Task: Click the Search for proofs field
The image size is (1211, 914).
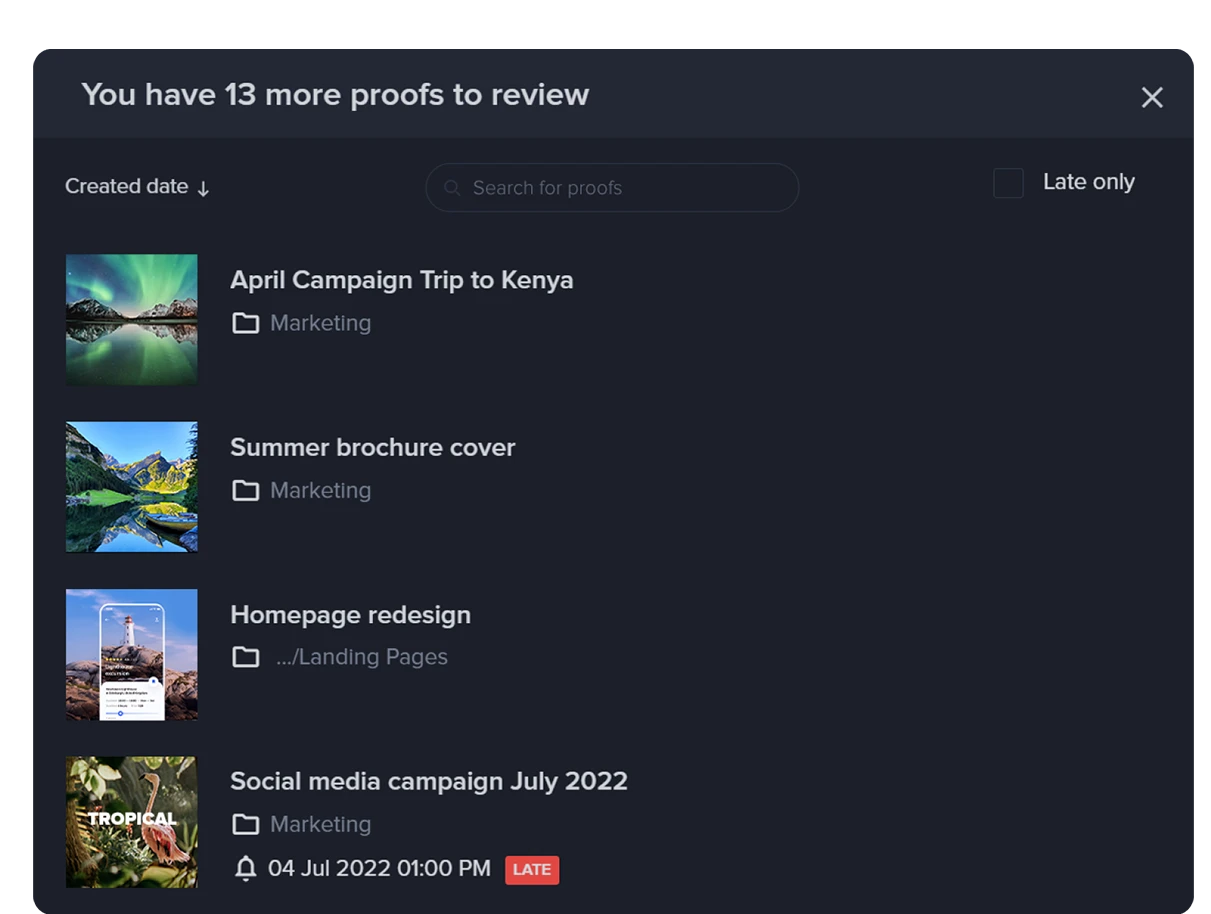Action: click(620, 188)
